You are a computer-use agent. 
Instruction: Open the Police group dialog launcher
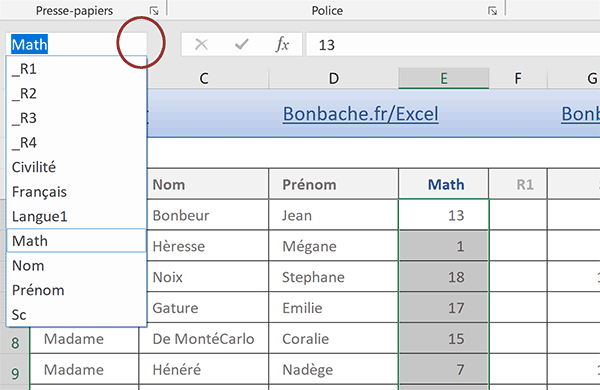492,11
